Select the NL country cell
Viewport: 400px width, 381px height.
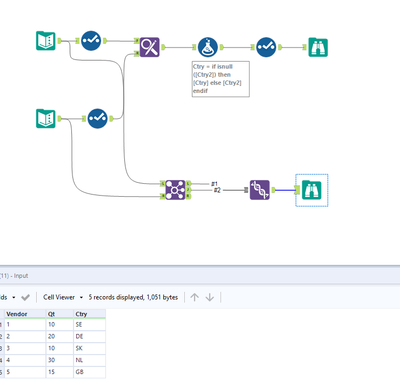[x=89, y=360]
